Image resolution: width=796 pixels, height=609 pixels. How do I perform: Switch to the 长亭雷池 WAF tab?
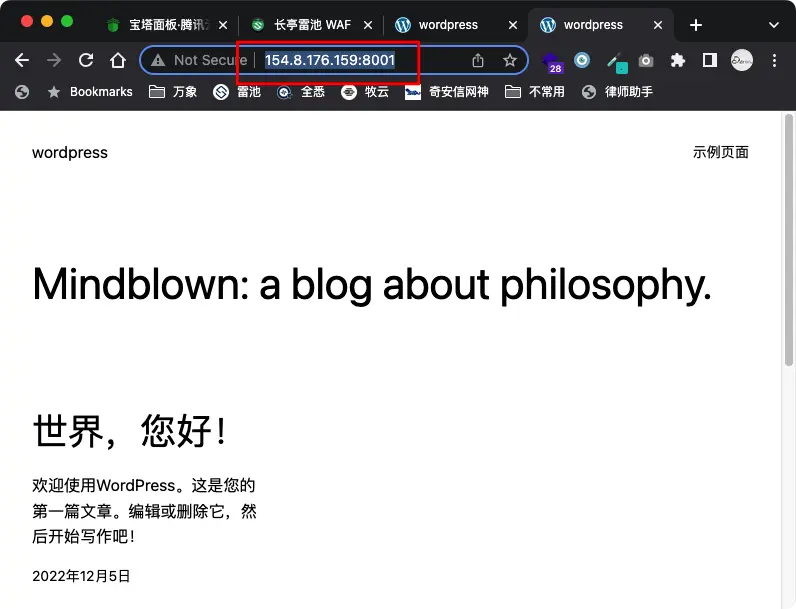(312, 25)
